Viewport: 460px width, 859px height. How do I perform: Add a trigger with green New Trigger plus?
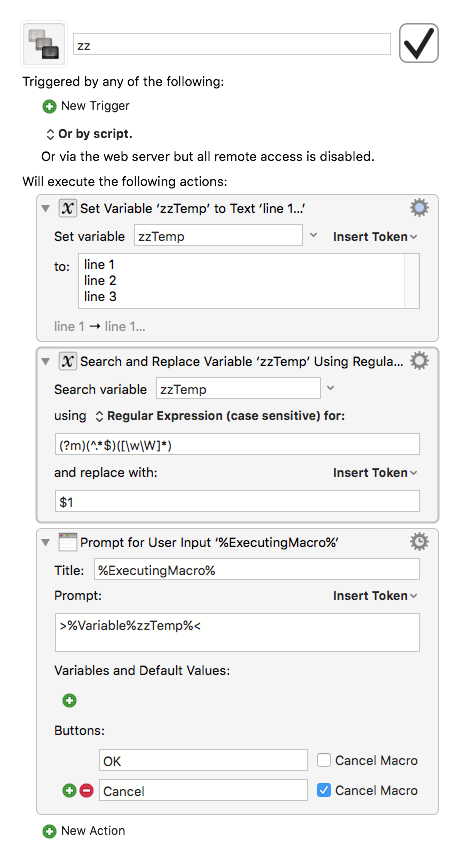(49, 106)
